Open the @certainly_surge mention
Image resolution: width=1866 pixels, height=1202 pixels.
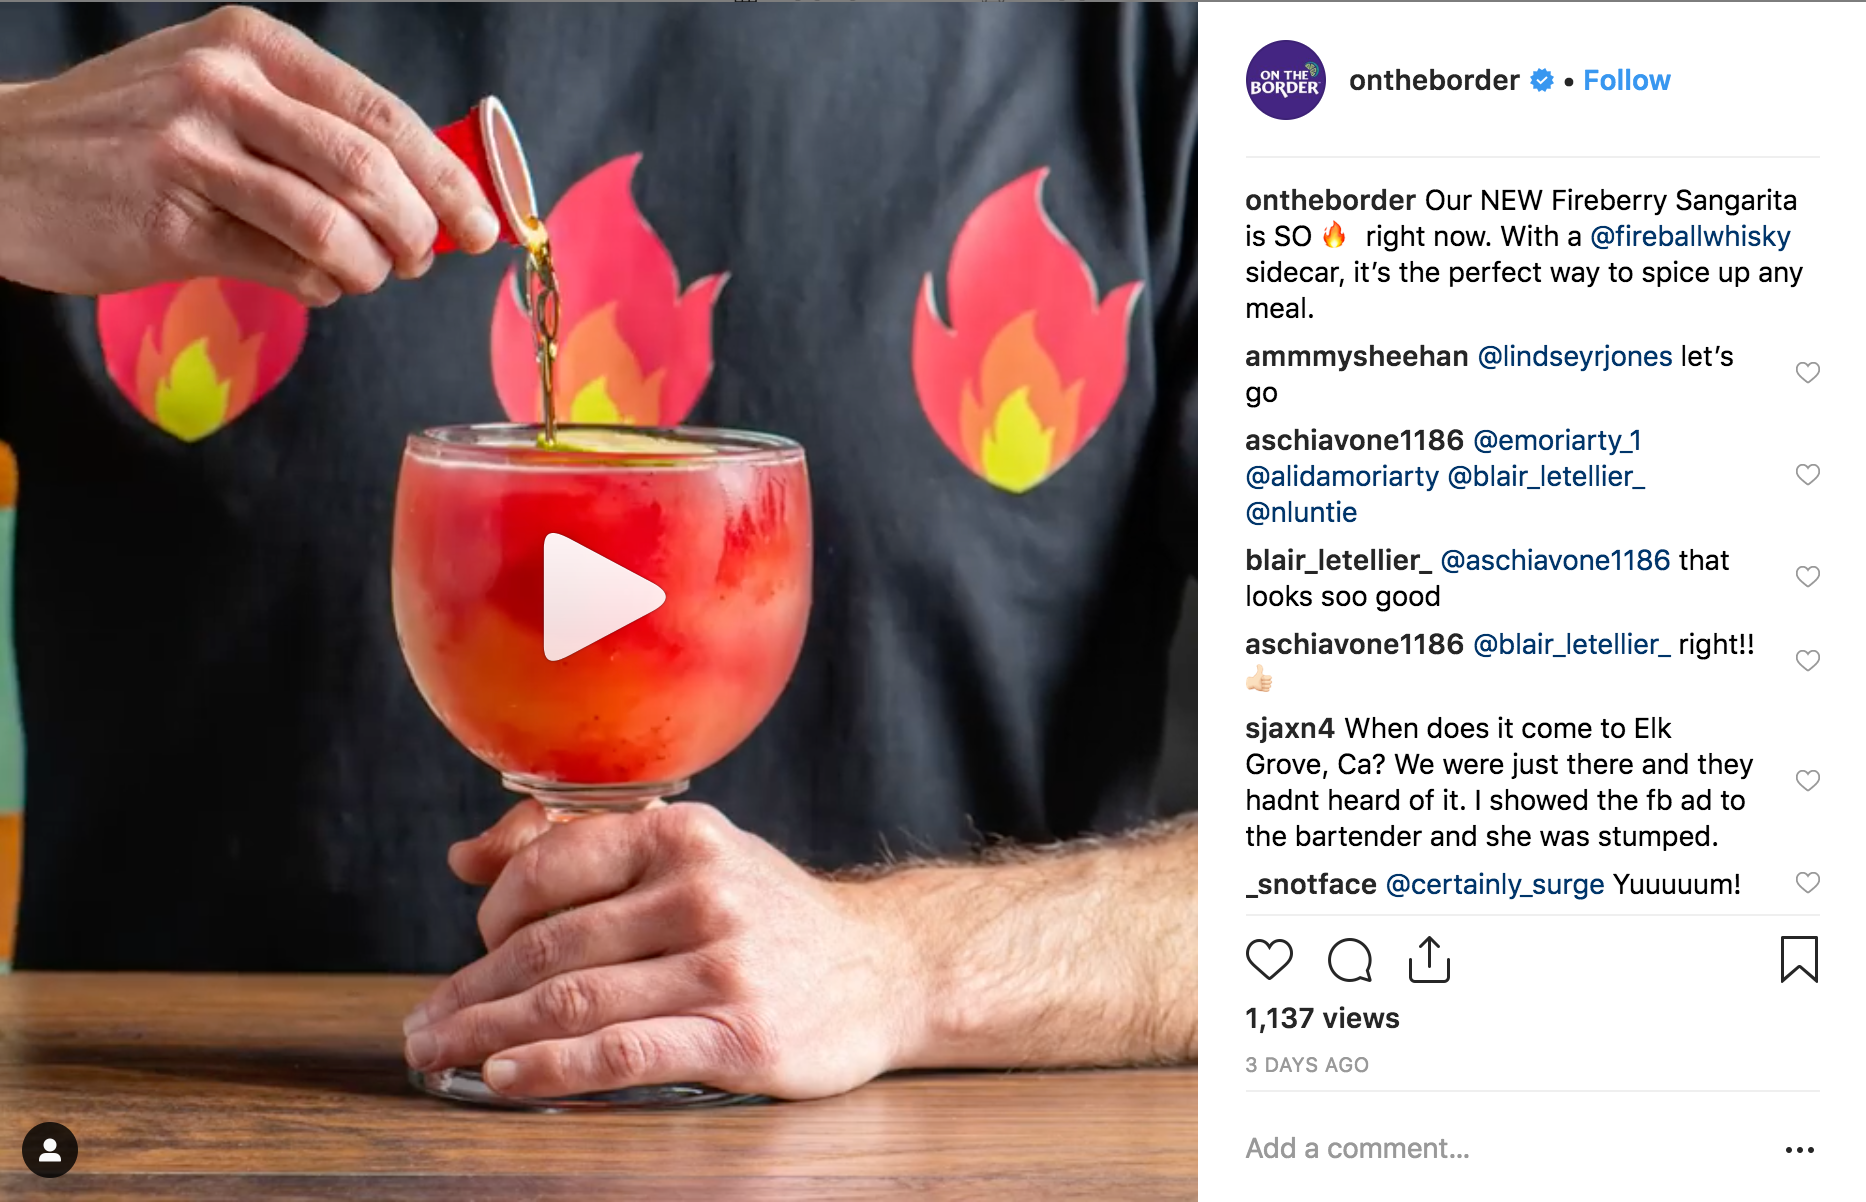[1495, 884]
